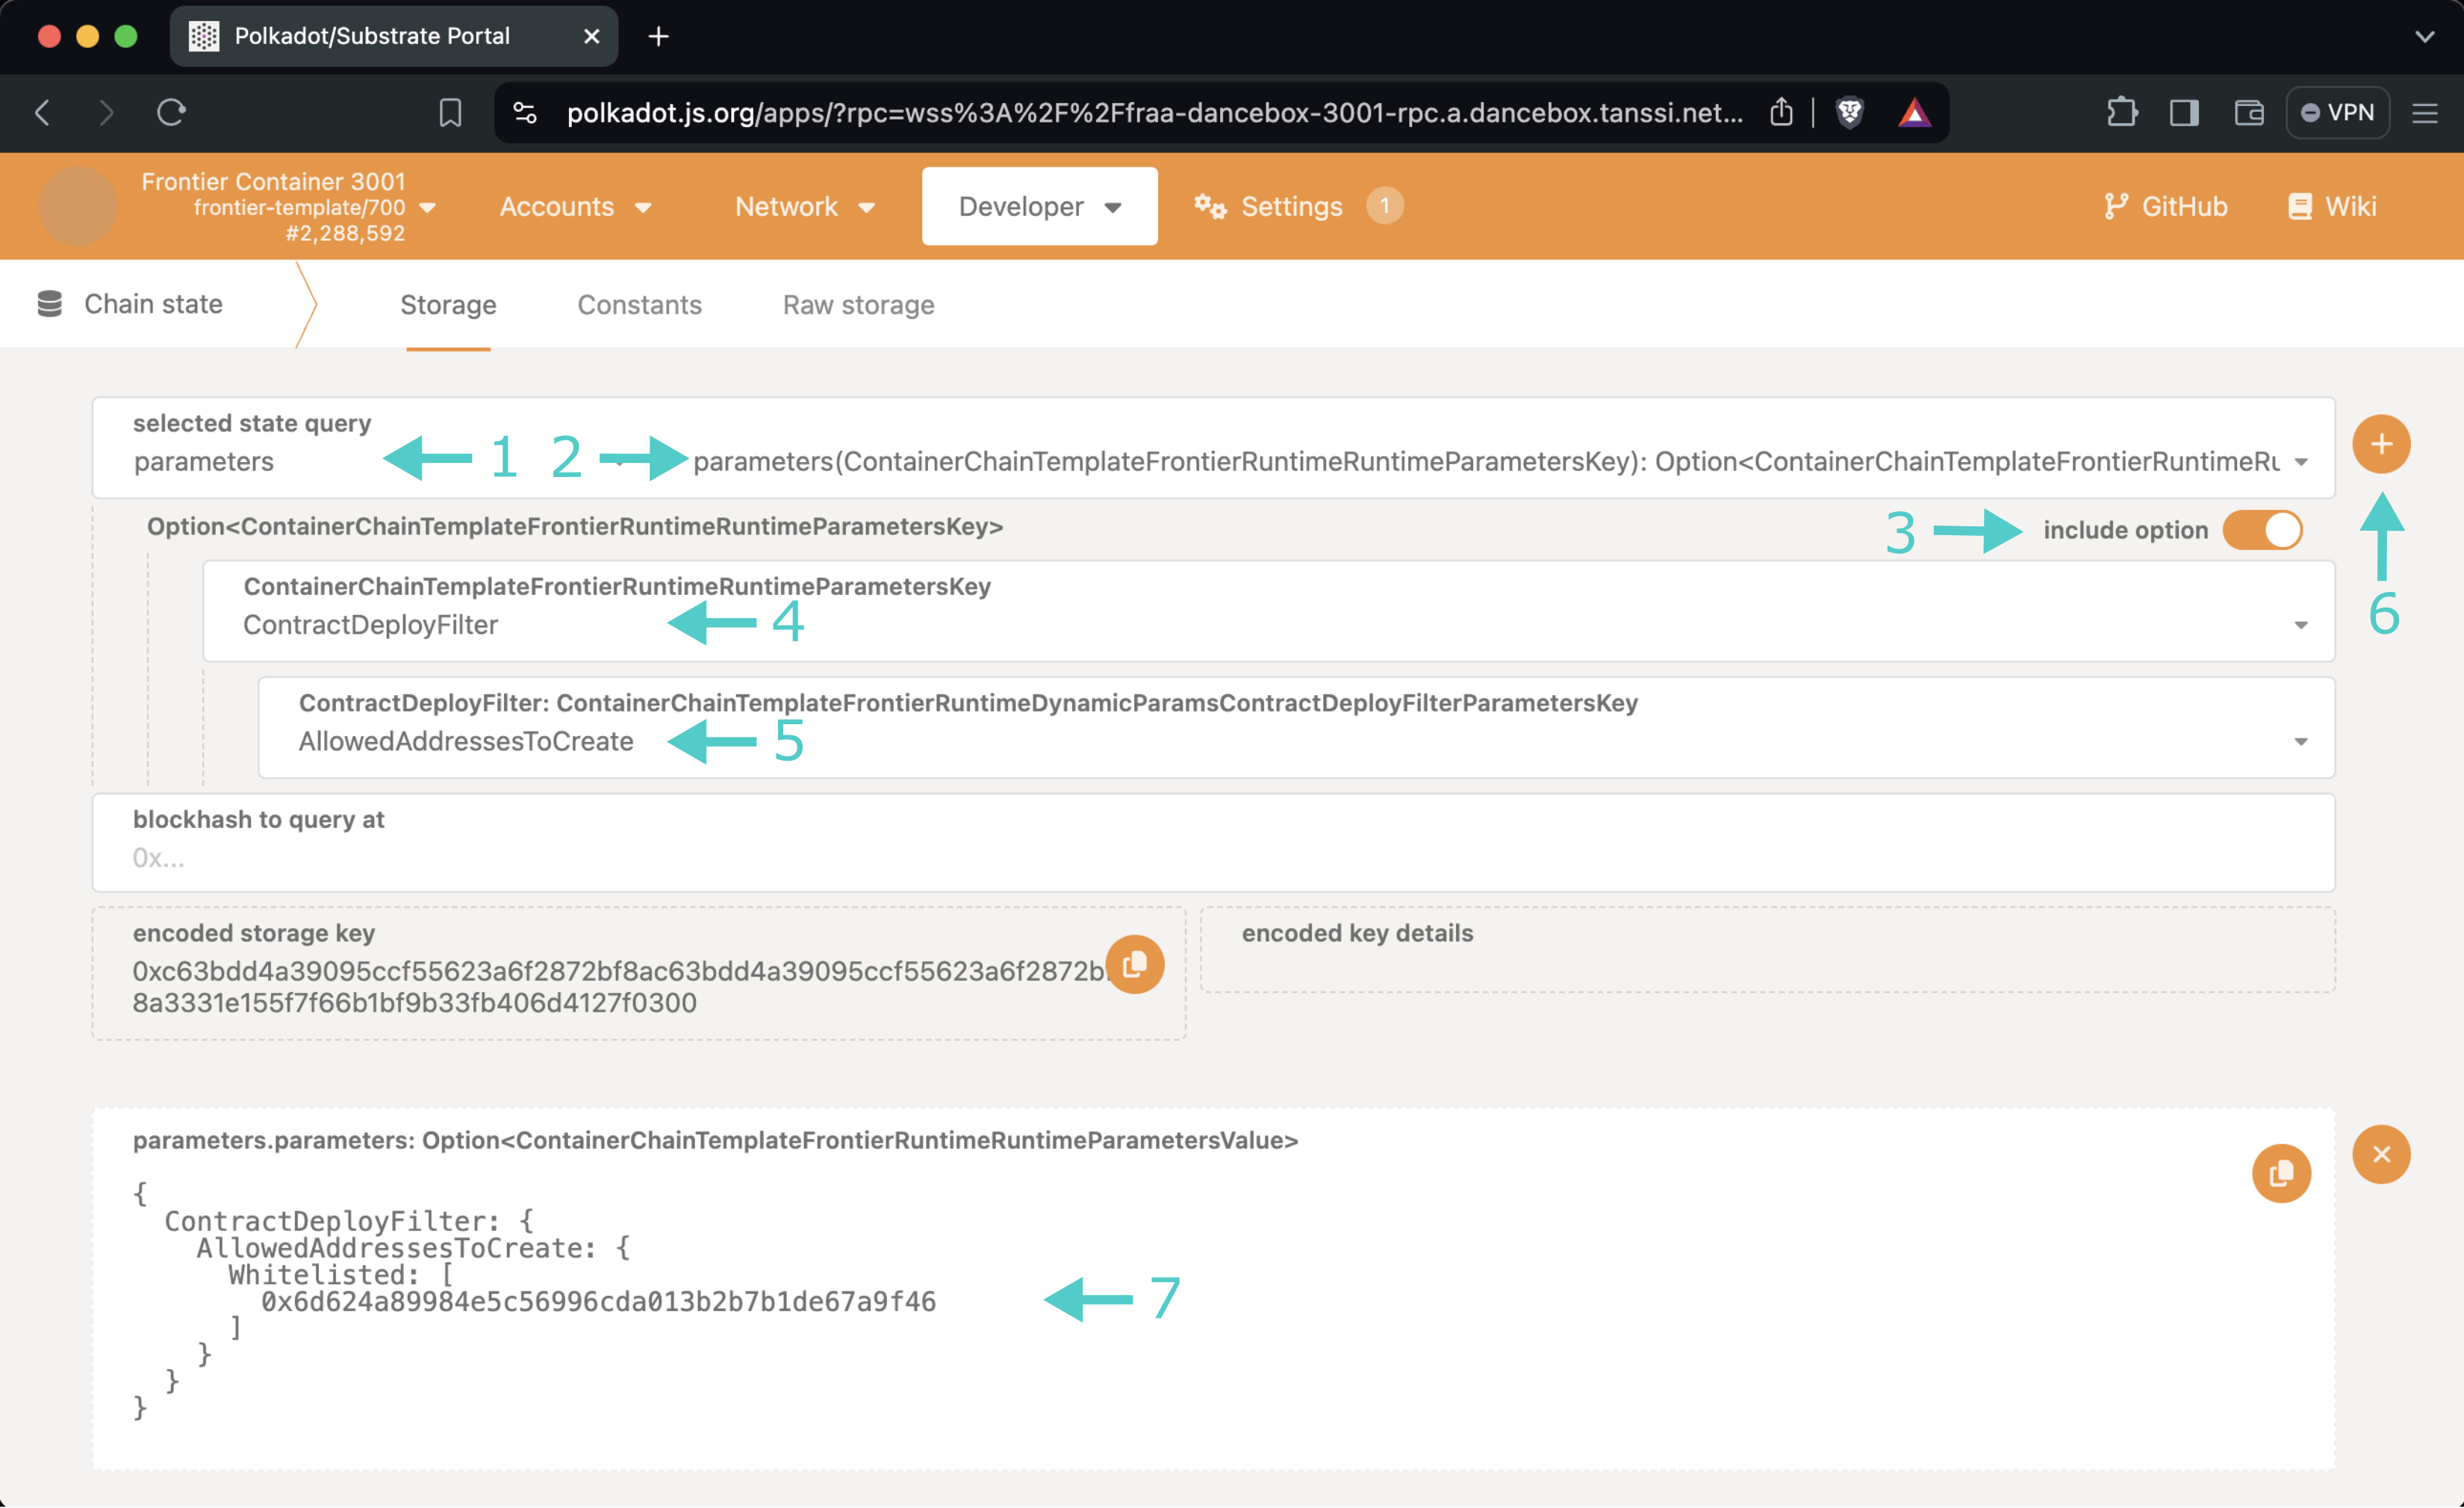The height and width of the screenshot is (1508, 2464).
Task: Open a new browser tab
Action: 658,36
